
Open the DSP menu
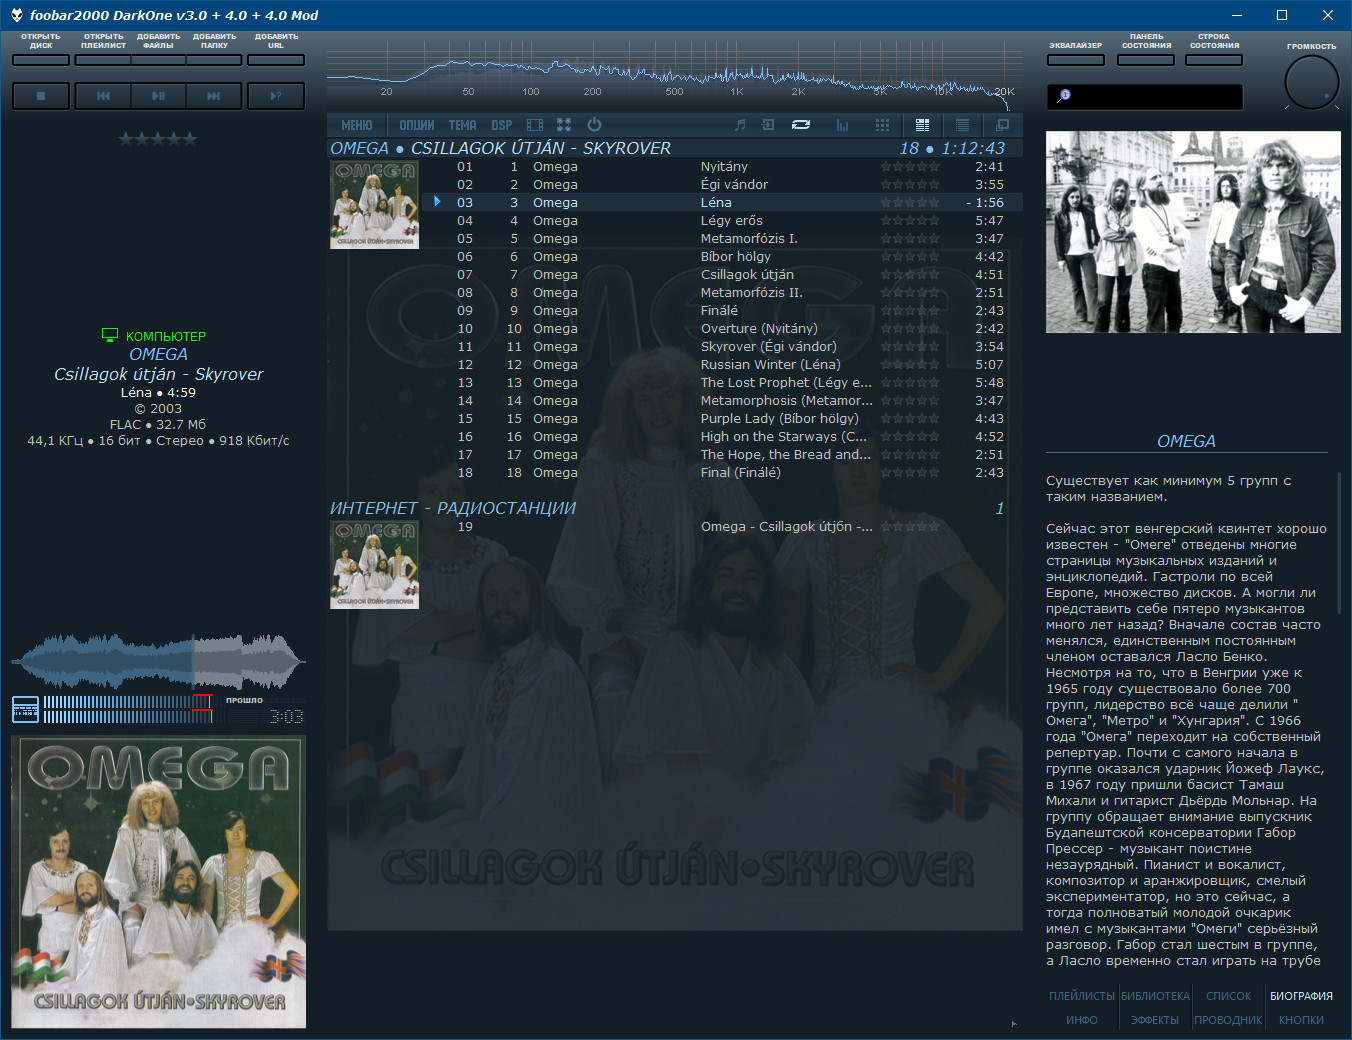tap(502, 125)
